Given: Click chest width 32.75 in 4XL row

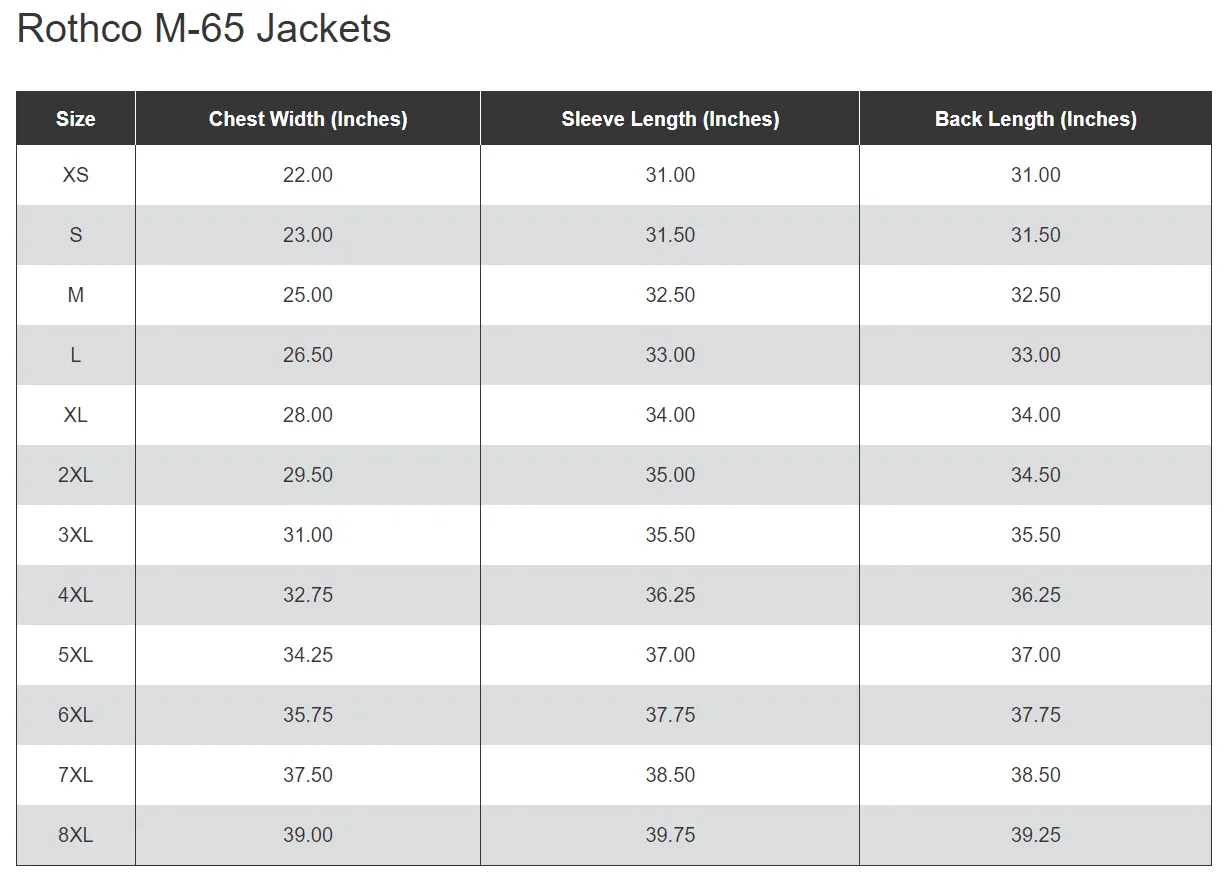Looking at the screenshot, I should pos(308,595).
